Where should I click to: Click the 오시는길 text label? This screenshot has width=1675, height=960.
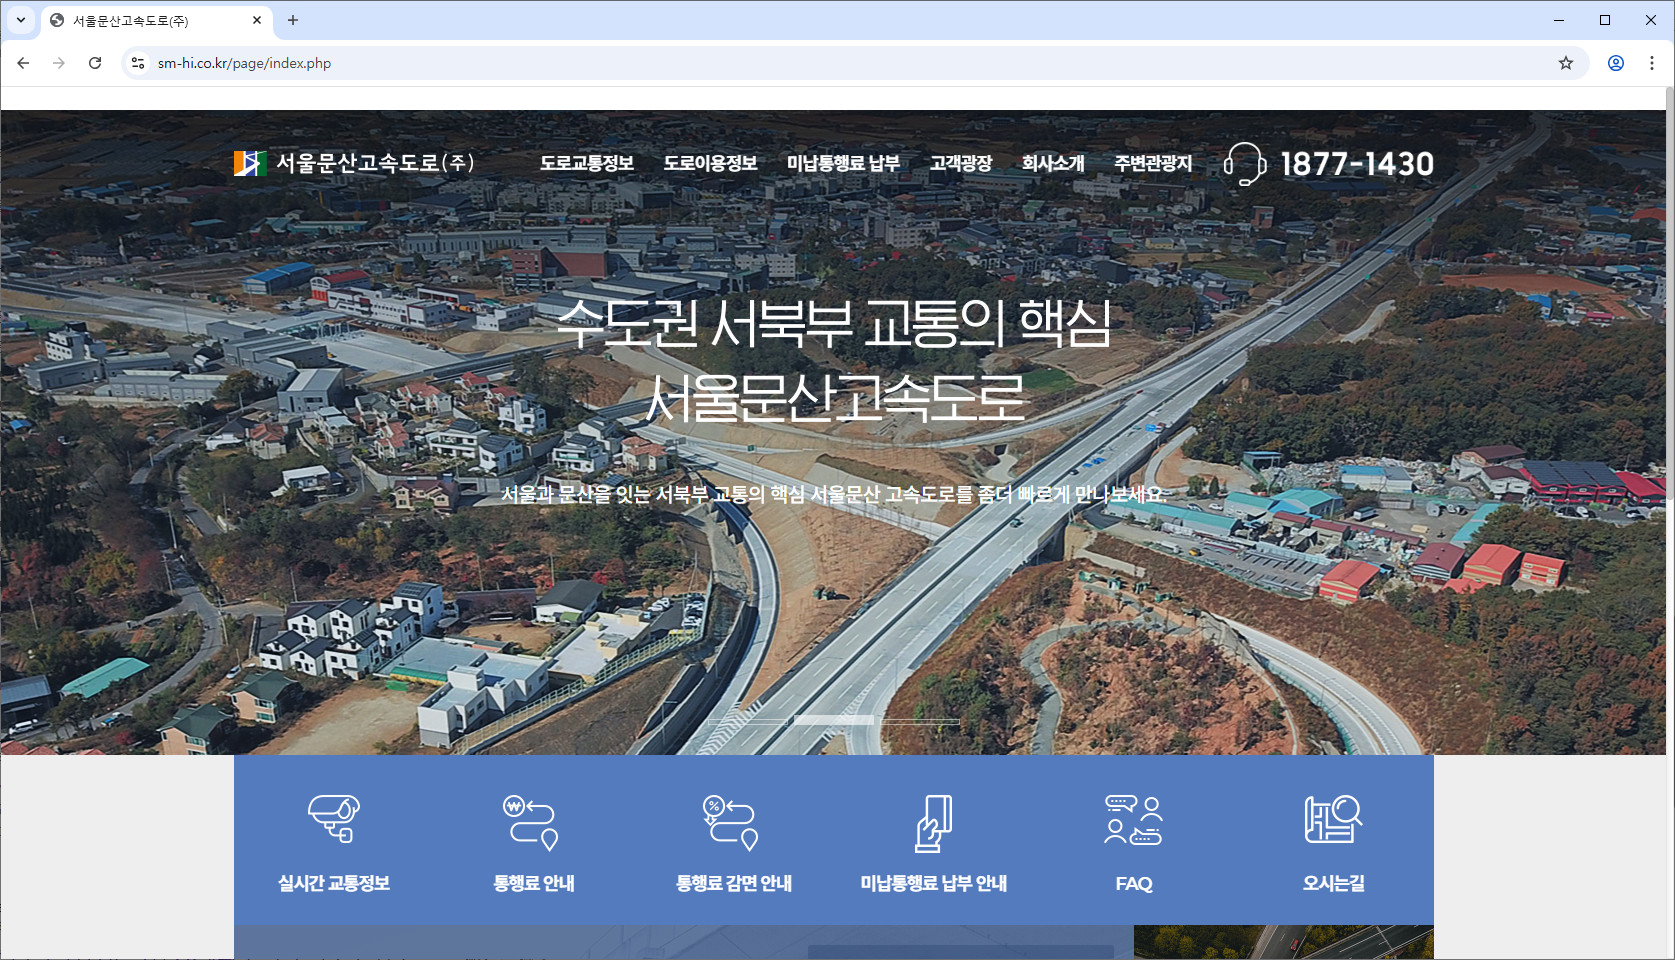(x=1334, y=883)
